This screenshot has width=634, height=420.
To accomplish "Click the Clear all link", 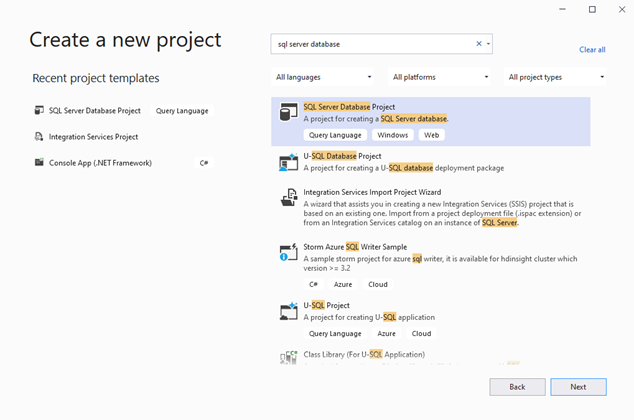I will 592,50.
